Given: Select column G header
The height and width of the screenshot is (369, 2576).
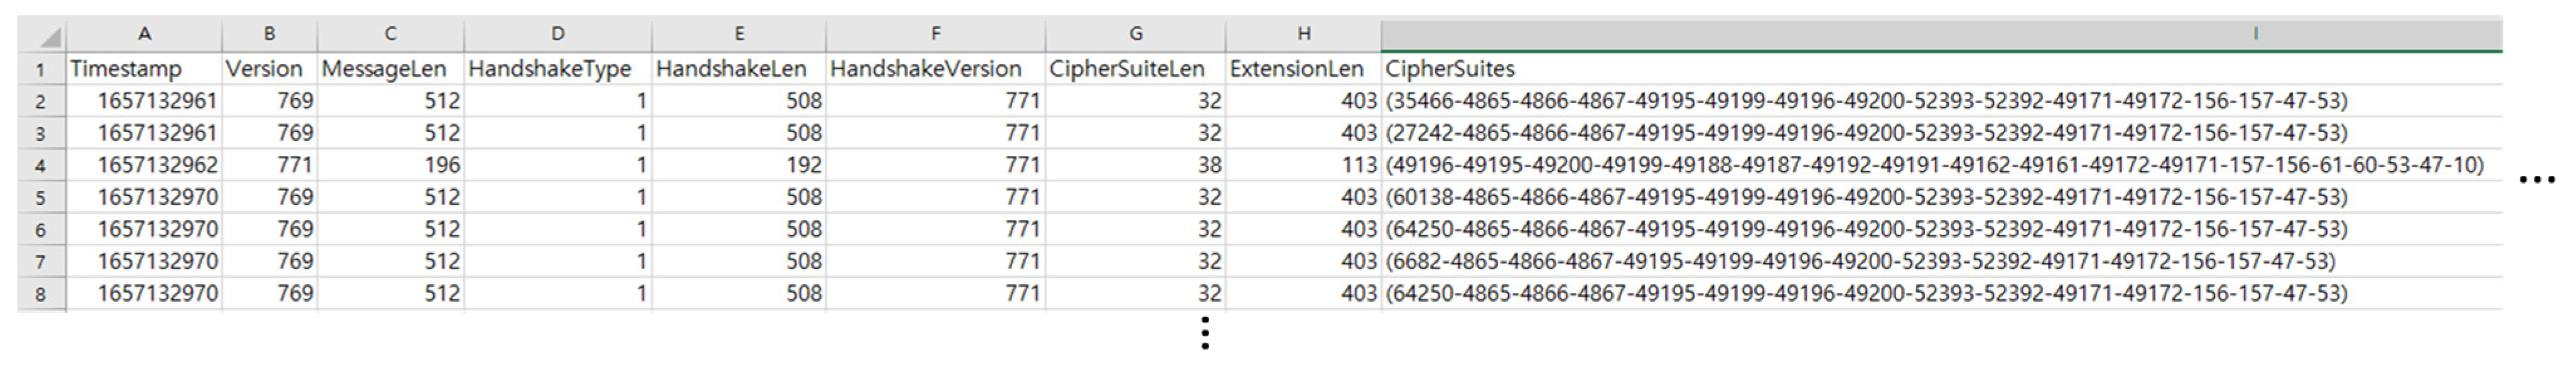Looking at the screenshot, I should [x=1135, y=34].
